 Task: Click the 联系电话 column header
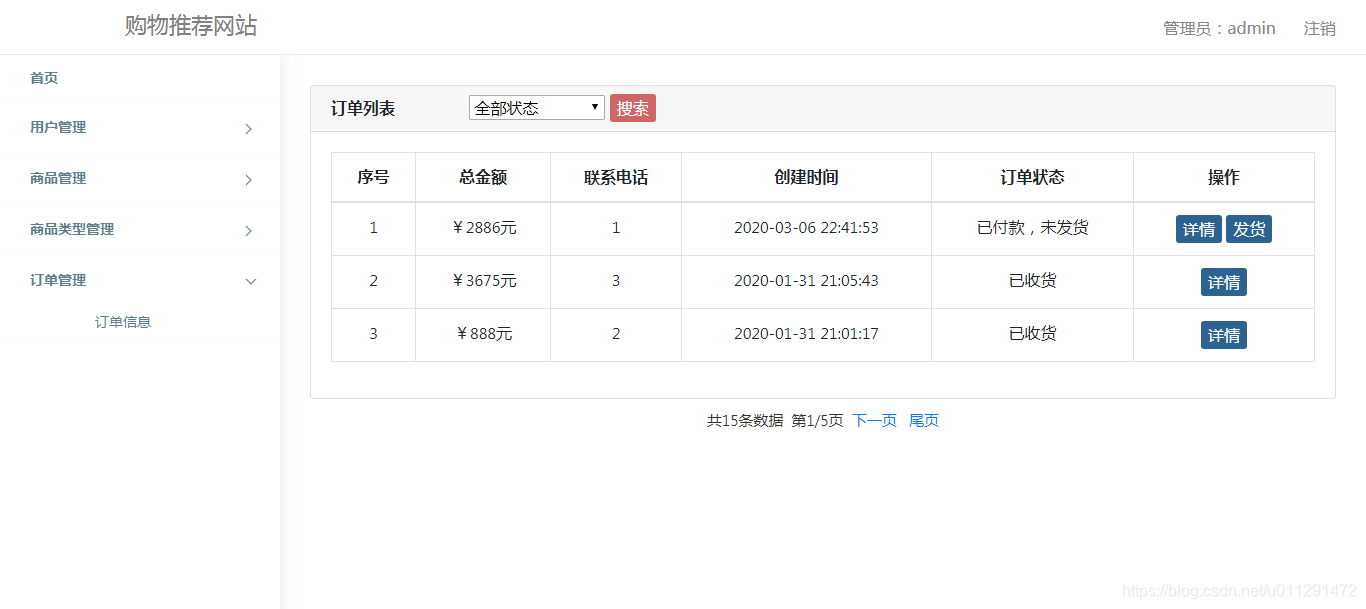[x=616, y=177]
